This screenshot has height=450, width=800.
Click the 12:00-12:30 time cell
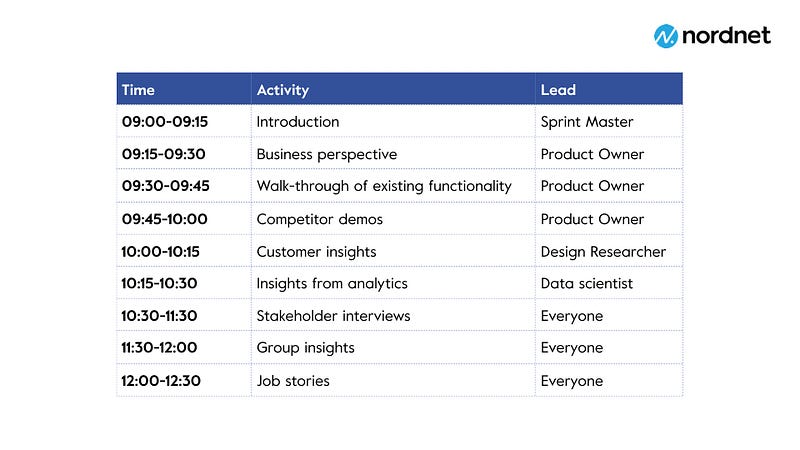(184, 380)
